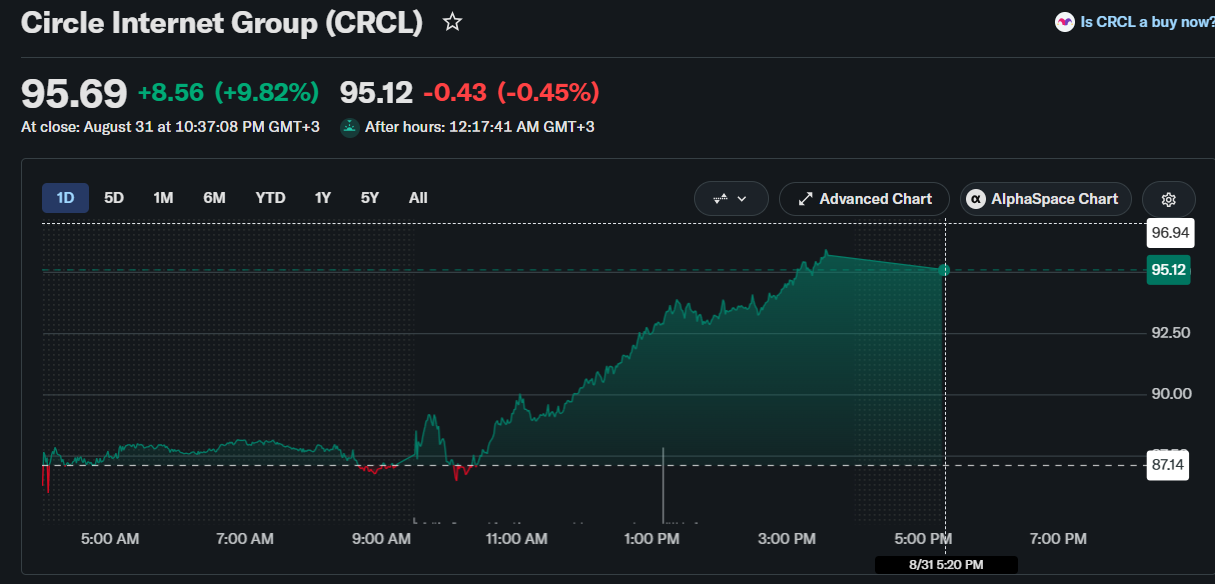Click the 8/31 5:20 PM crosshair time label
The height and width of the screenshot is (584, 1215).
946,565
